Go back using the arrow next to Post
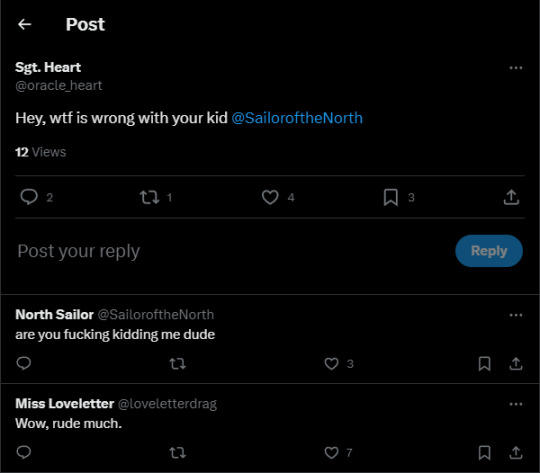The width and height of the screenshot is (540, 473). (x=24, y=24)
